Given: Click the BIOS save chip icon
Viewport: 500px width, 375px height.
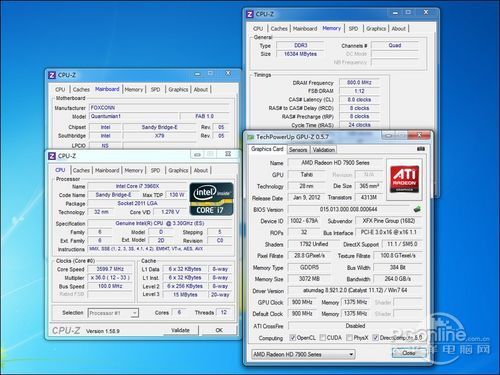Looking at the screenshot, I should pyautogui.click(x=417, y=209).
